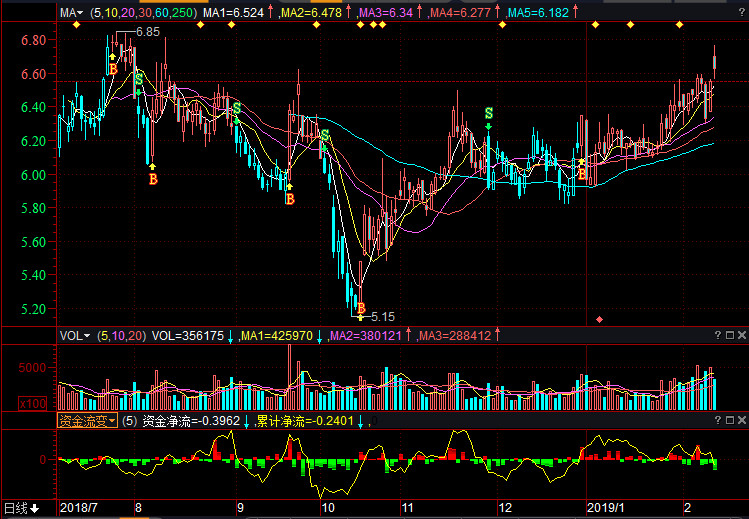Click the MA parameters (5,10,20,30,60,250)

point(143,13)
